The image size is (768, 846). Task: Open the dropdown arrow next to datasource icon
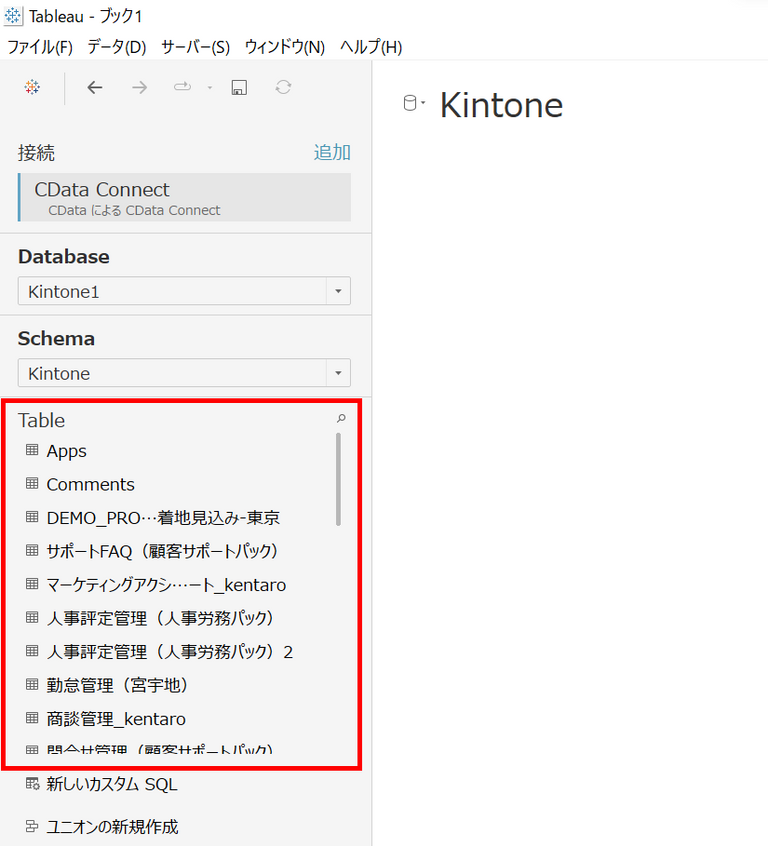tap(423, 103)
